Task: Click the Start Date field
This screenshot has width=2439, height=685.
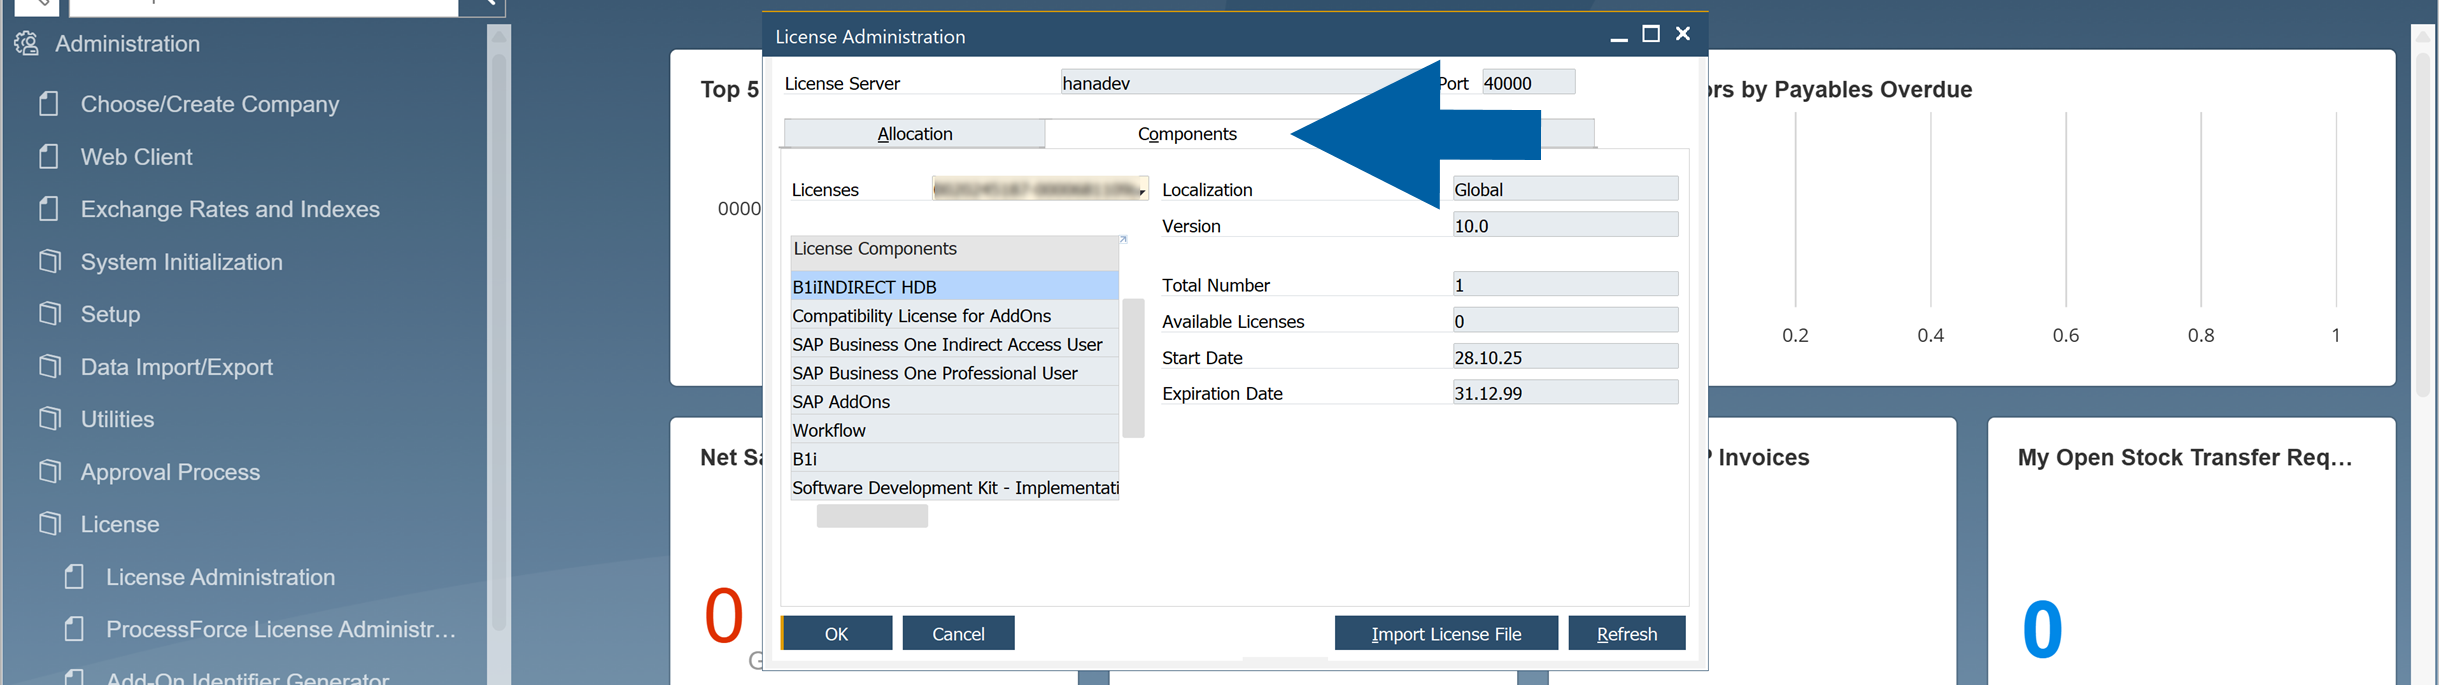Action: point(1565,357)
